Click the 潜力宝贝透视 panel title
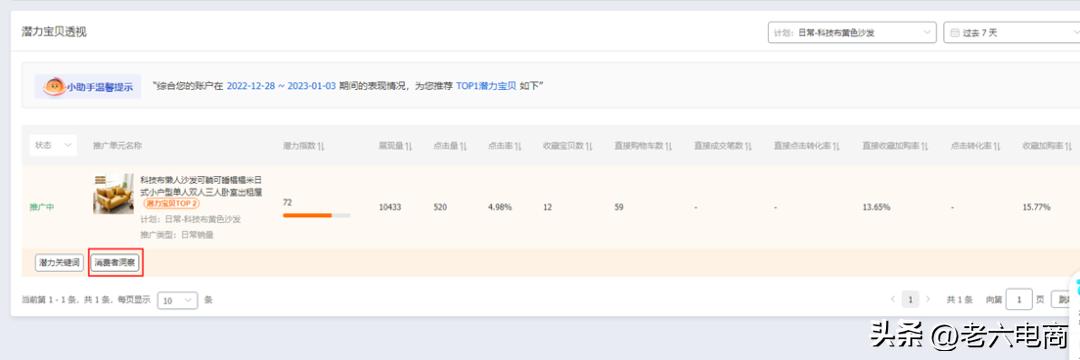Viewport: 1080px width, 360px height. pyautogui.click(x=54, y=32)
